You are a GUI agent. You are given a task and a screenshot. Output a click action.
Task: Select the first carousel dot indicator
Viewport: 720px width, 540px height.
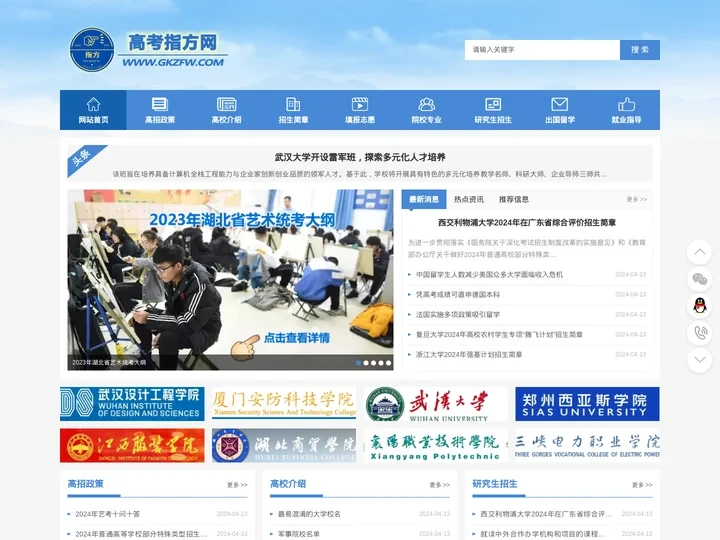click(359, 363)
